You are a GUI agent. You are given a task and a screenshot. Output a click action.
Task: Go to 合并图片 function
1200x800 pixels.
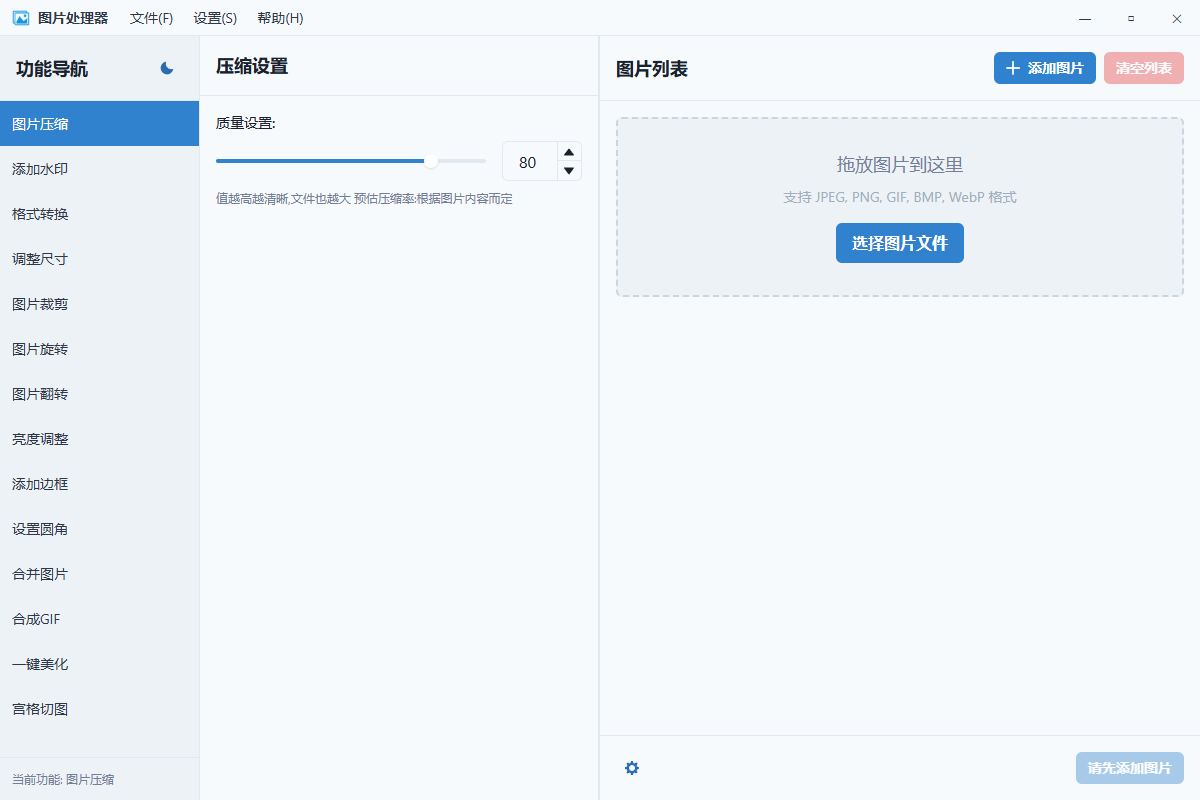[99, 574]
